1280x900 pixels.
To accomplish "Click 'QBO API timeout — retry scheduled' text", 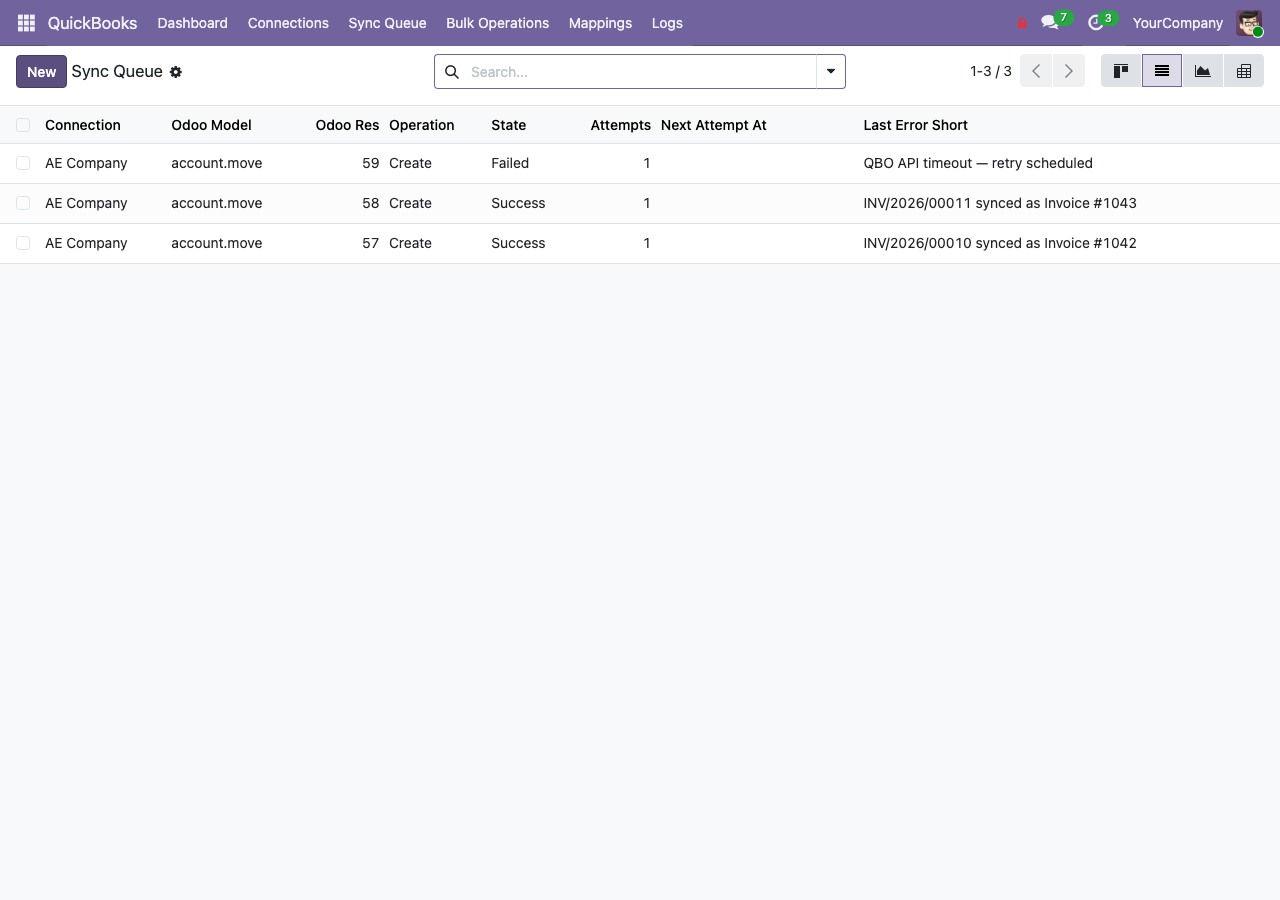I will 978,163.
